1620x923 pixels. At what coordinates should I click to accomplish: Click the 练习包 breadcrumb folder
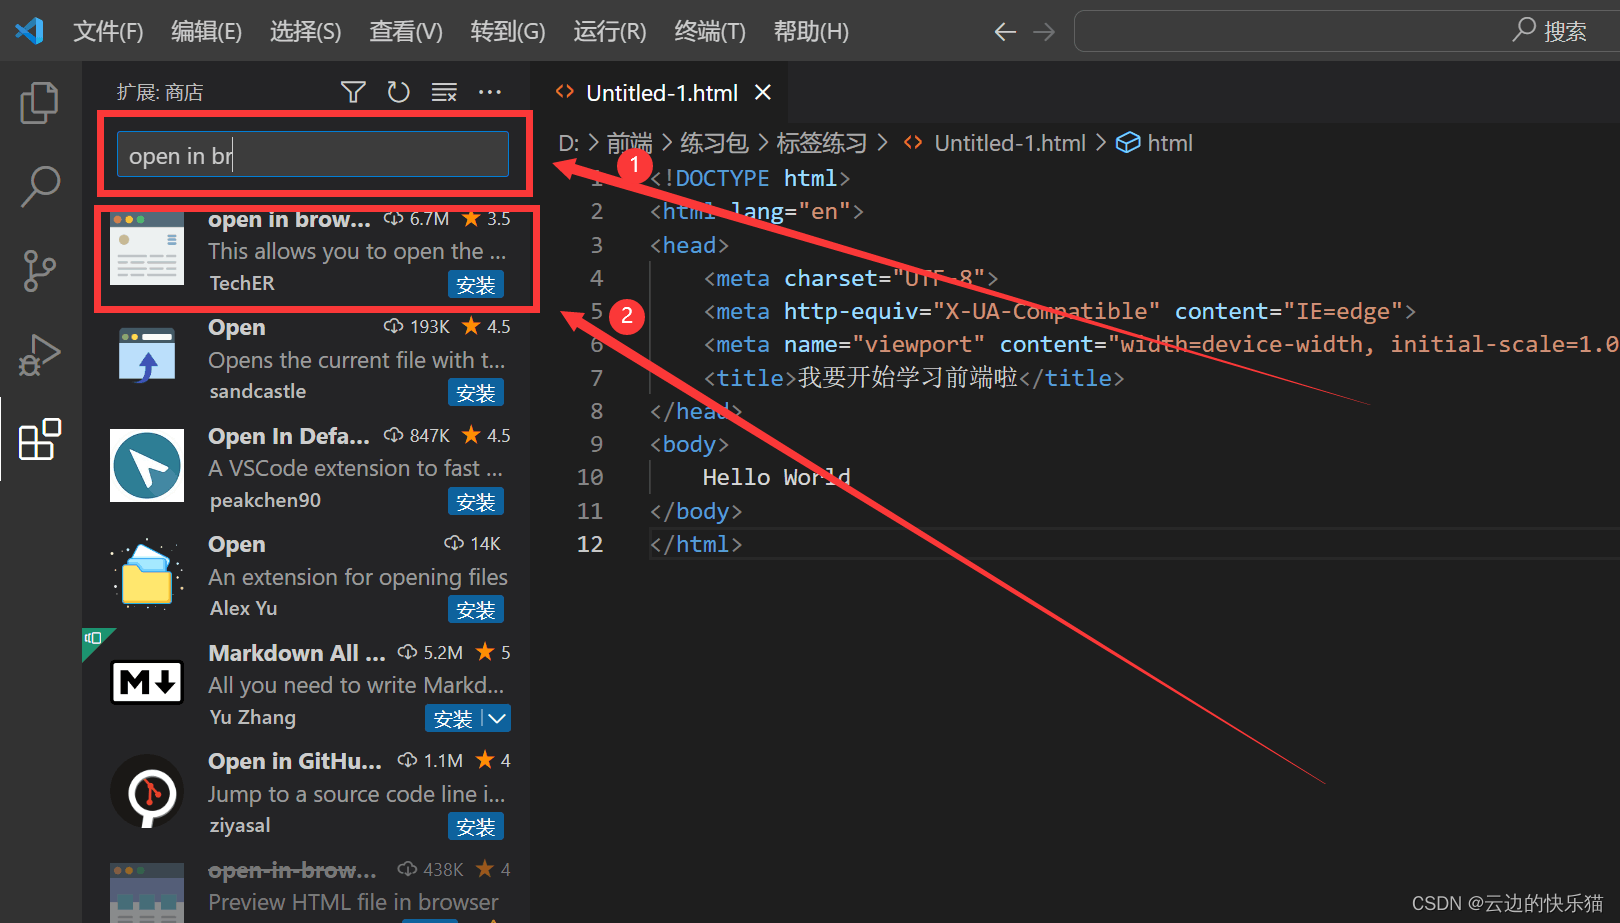[x=714, y=143]
